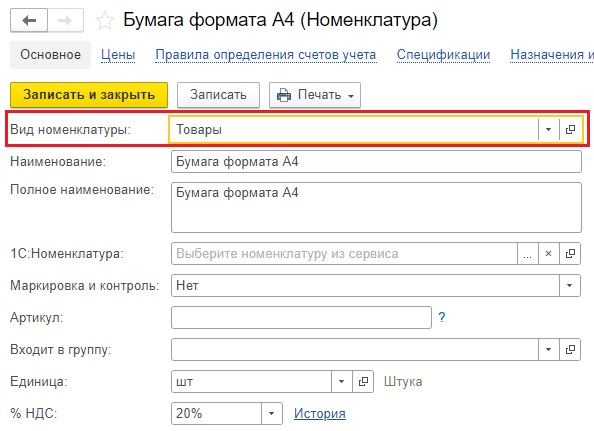Click into the Артикул input field
594x431 pixels.
pos(301,317)
